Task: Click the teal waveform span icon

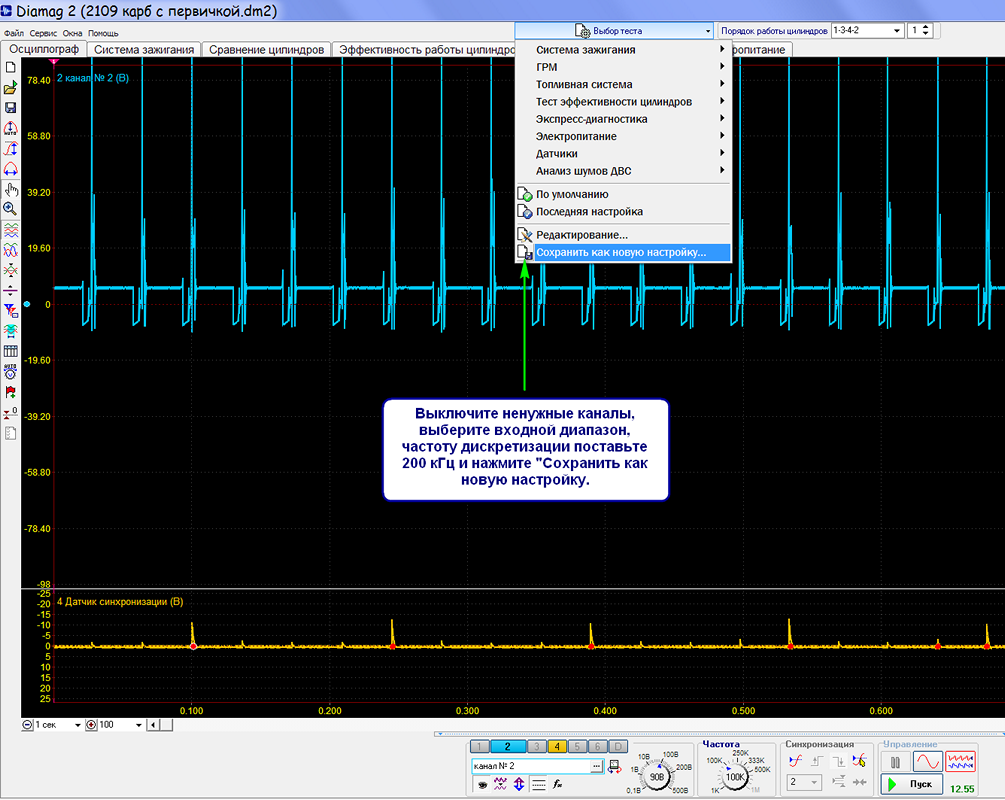Action: [x=10, y=331]
